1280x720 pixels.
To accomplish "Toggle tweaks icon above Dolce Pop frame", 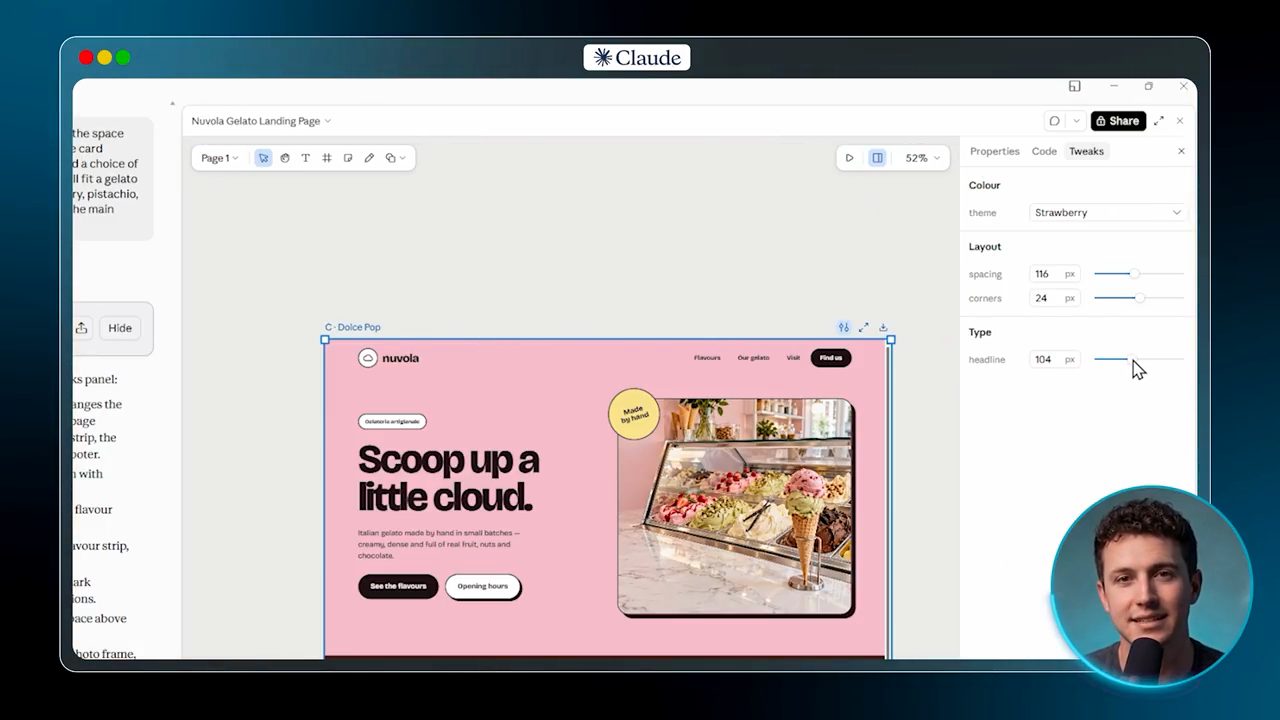I will (844, 327).
